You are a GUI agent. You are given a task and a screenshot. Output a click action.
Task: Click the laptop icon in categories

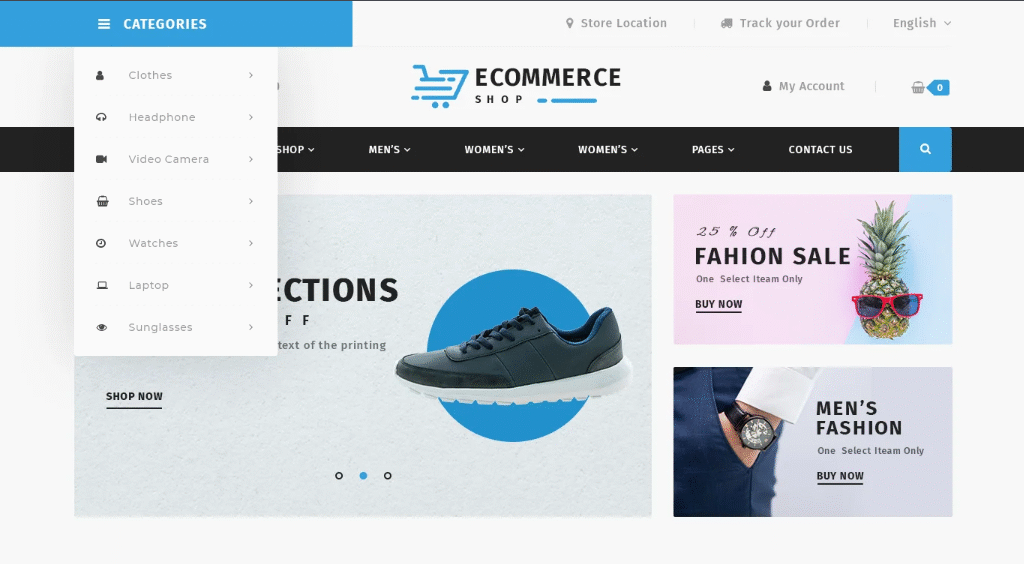pyautogui.click(x=102, y=285)
